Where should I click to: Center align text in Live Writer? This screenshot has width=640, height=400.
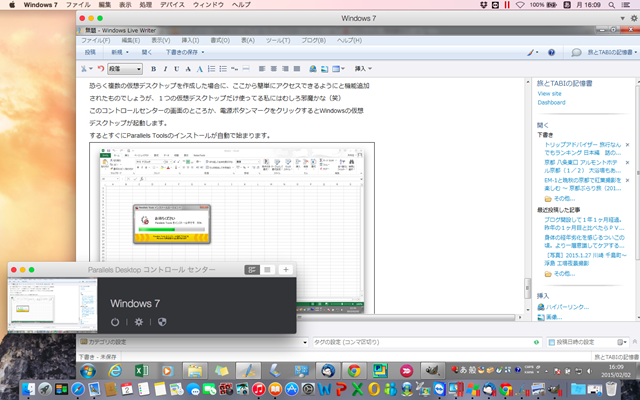click(x=273, y=69)
